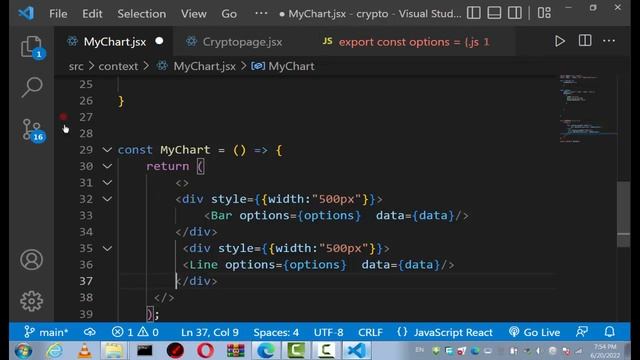
Task: Go to line via Ln 37, Col 9
Action: pos(210,332)
